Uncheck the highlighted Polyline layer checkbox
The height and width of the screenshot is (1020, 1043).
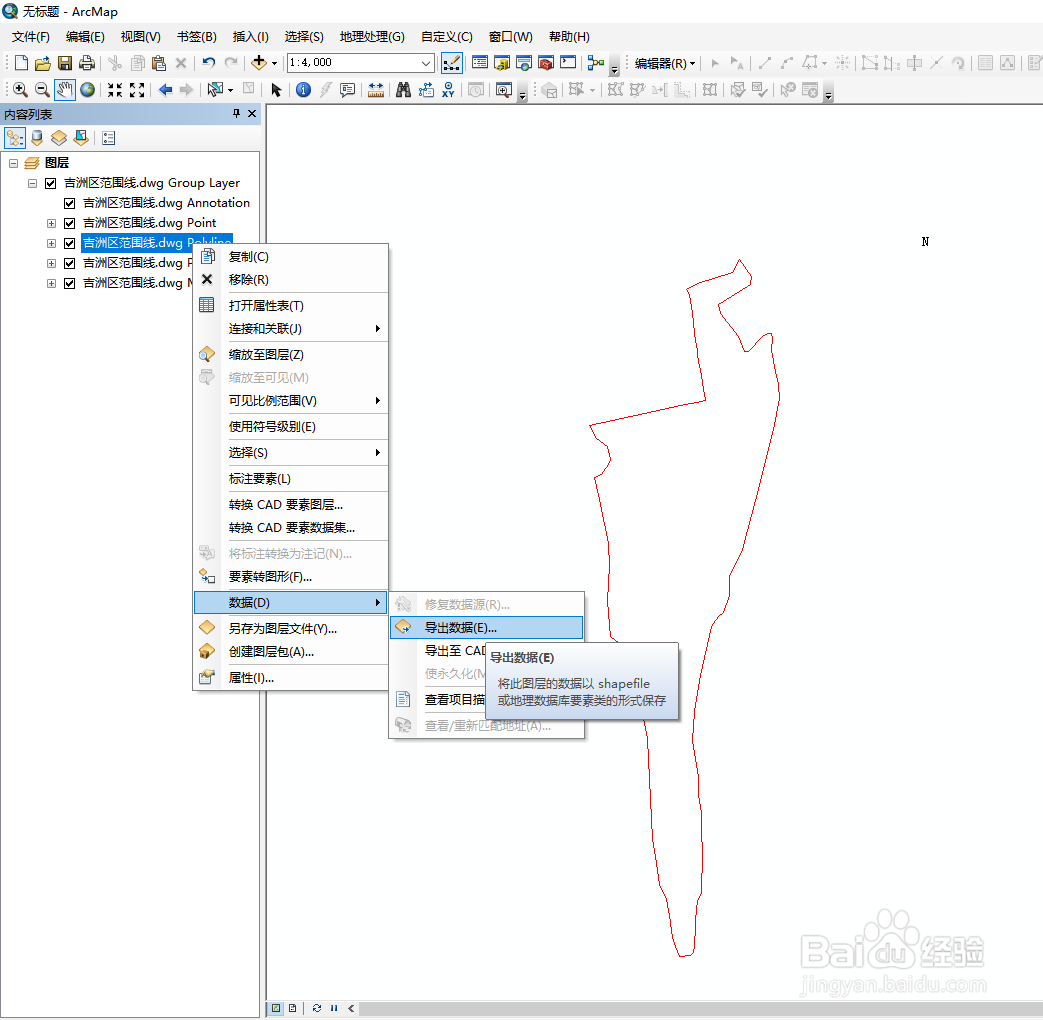click(69, 243)
